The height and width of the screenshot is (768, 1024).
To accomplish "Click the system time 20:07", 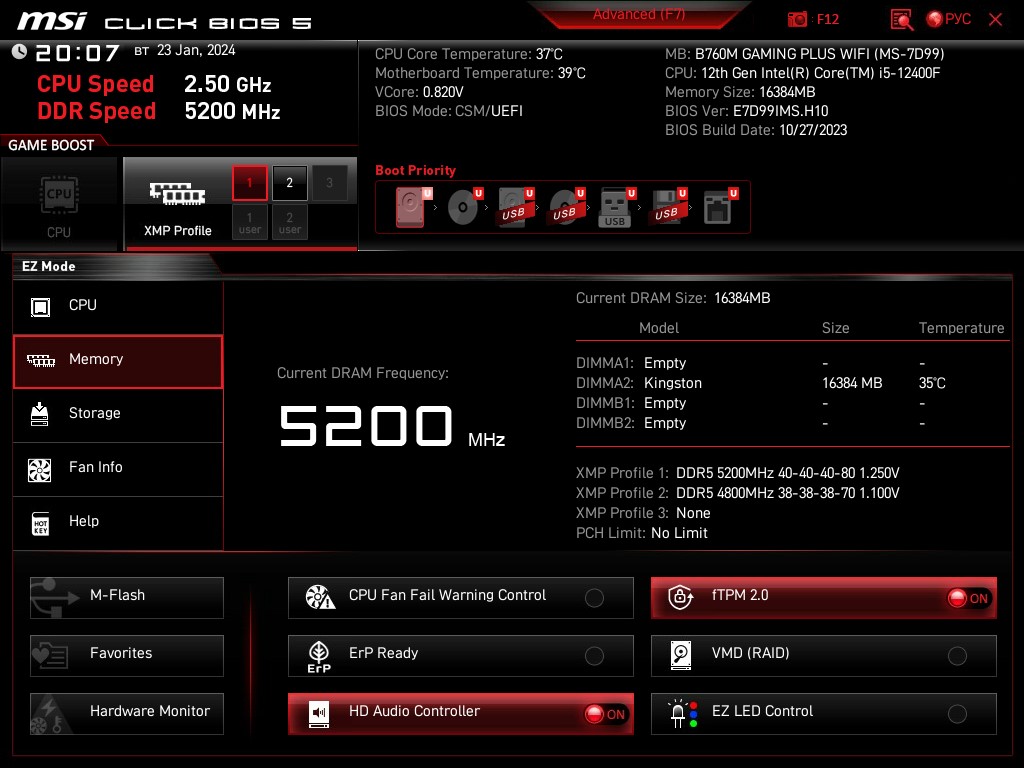I will pyautogui.click(x=77, y=52).
